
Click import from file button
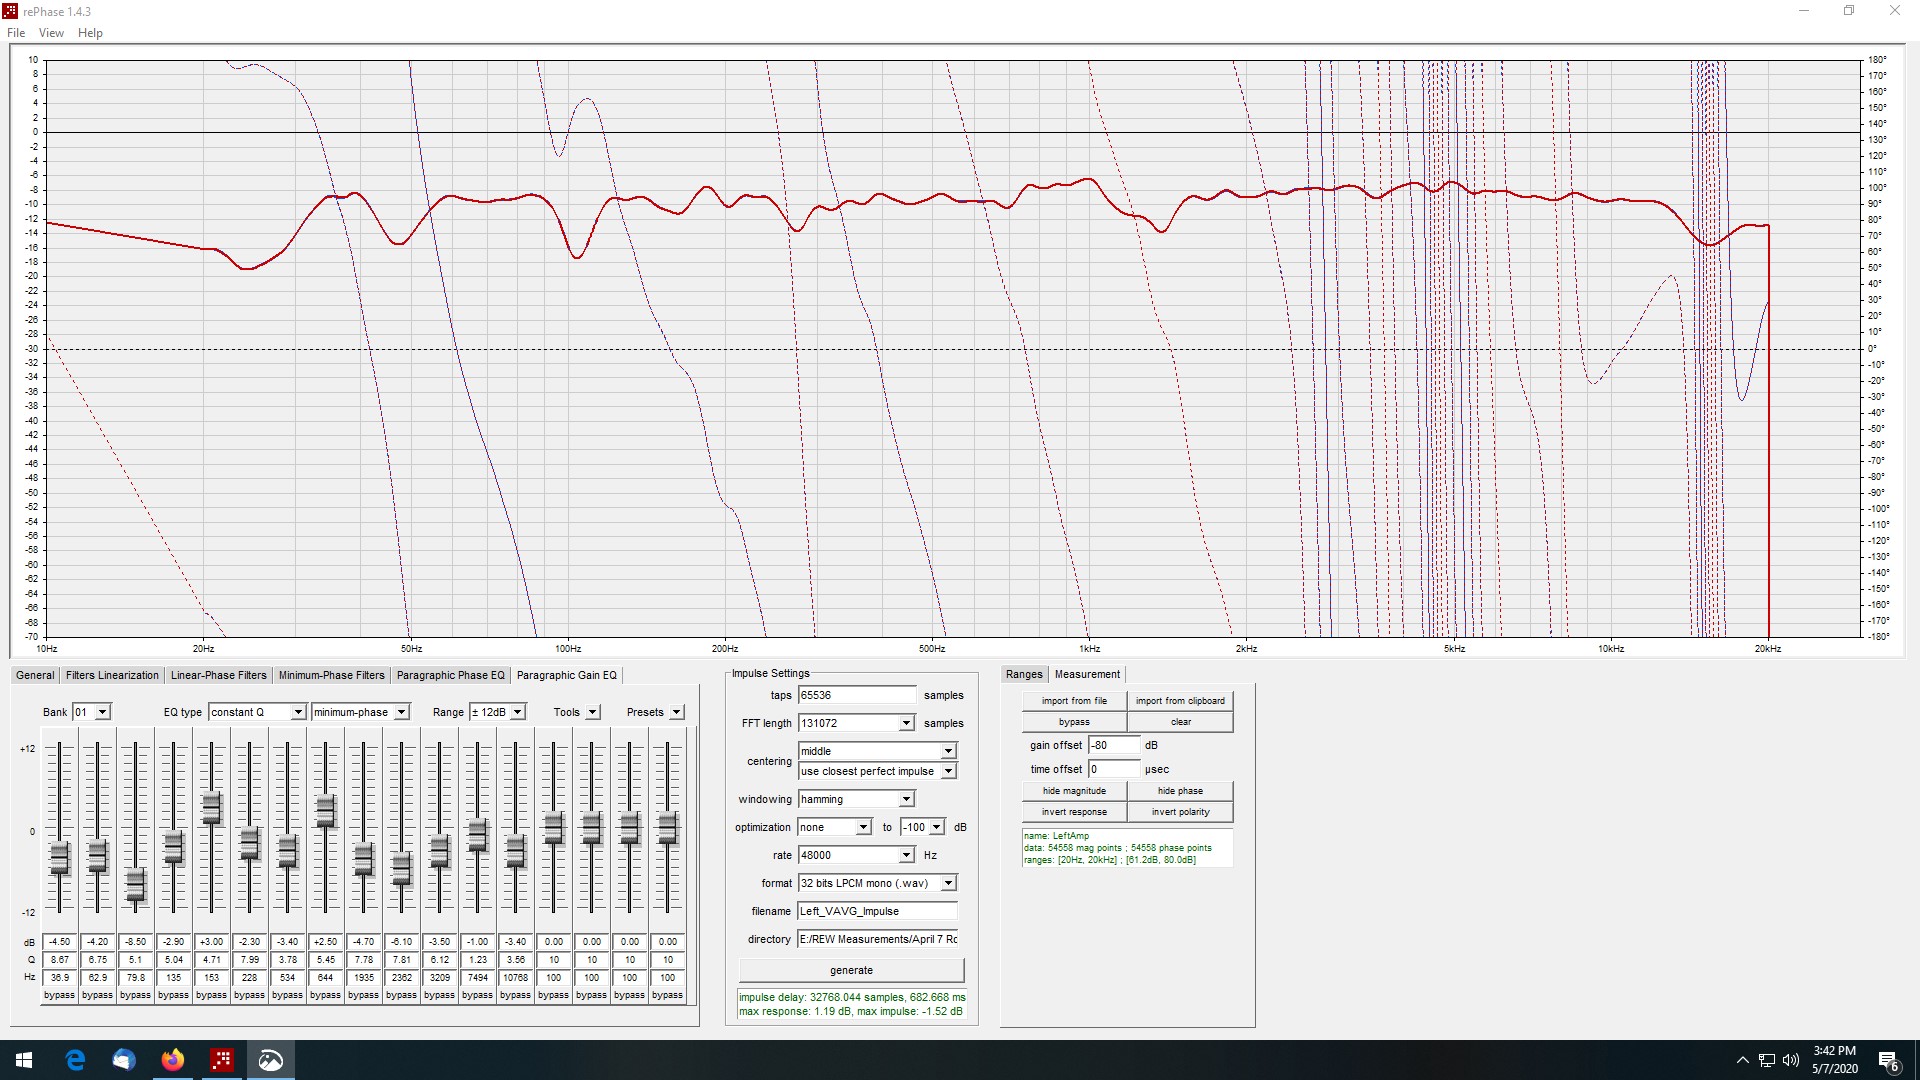click(1074, 701)
